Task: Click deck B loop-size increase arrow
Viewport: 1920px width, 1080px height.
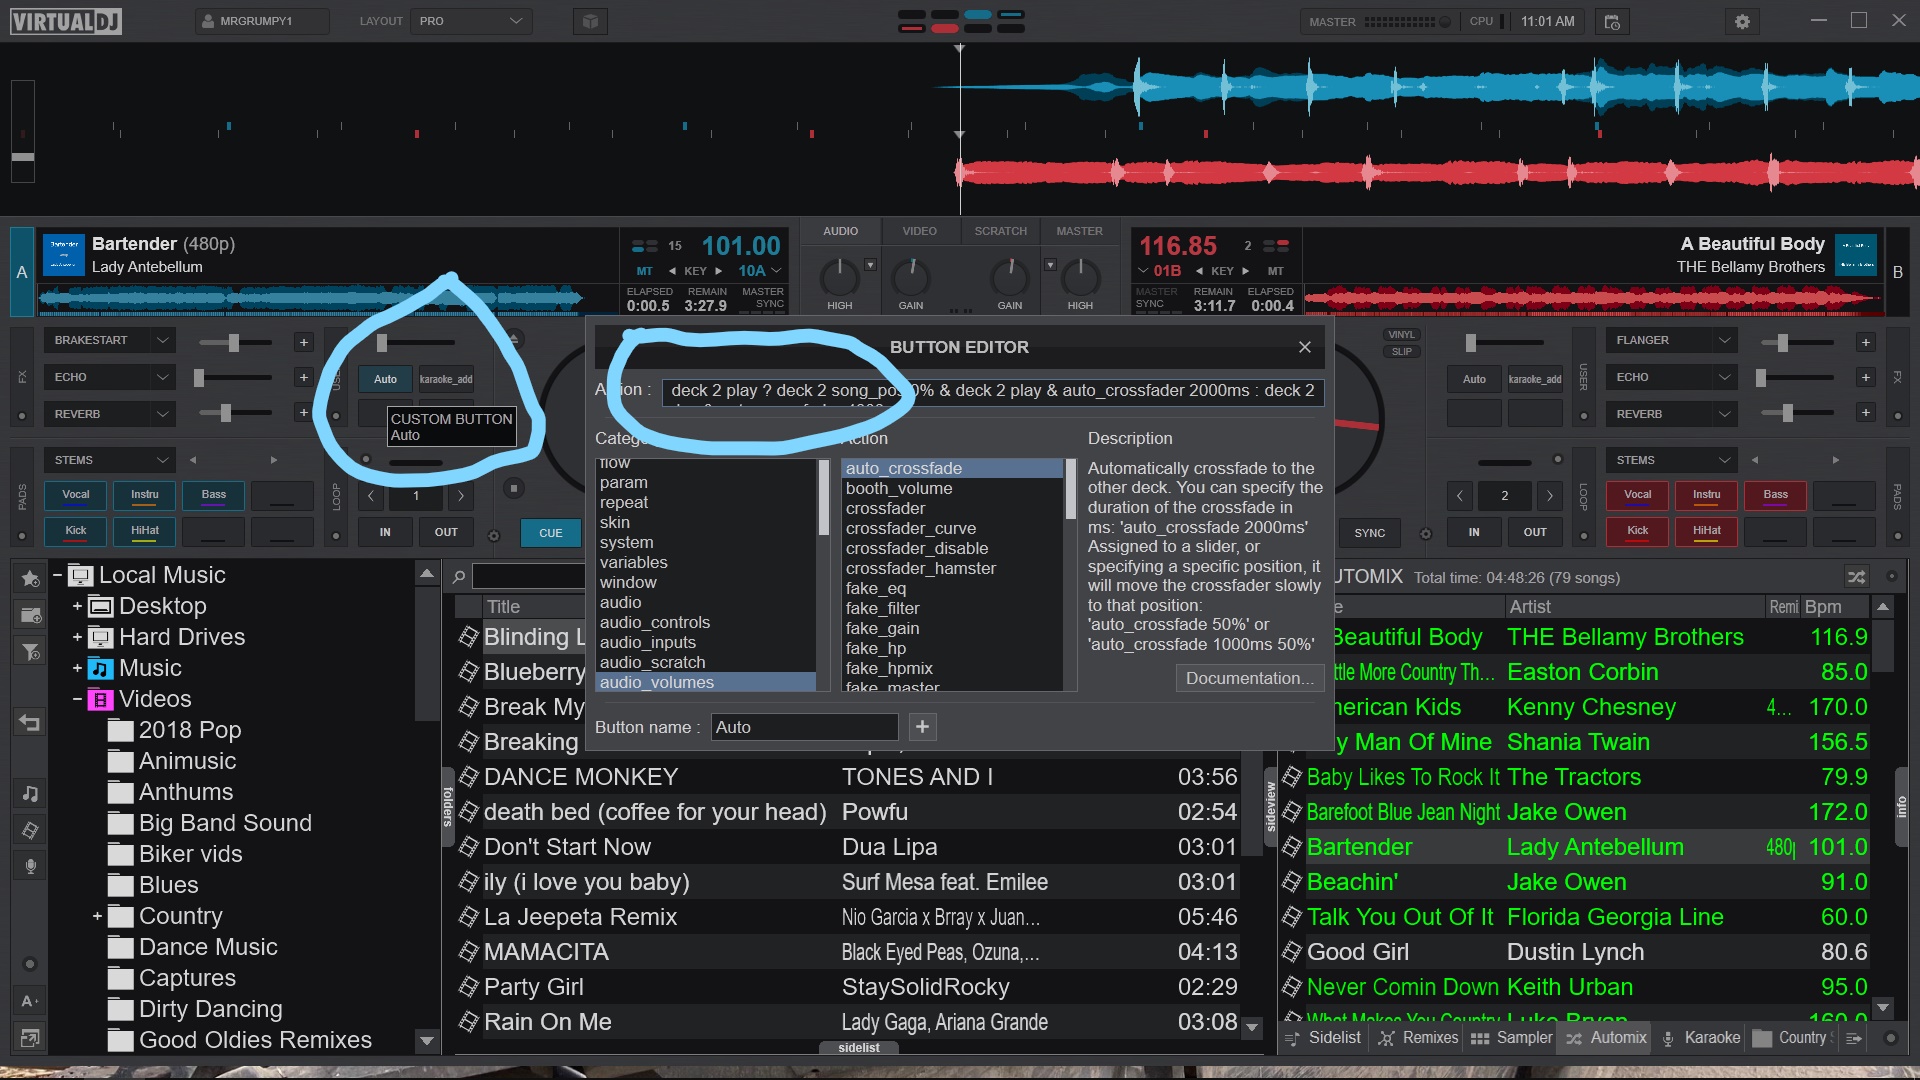Action: [1550, 496]
